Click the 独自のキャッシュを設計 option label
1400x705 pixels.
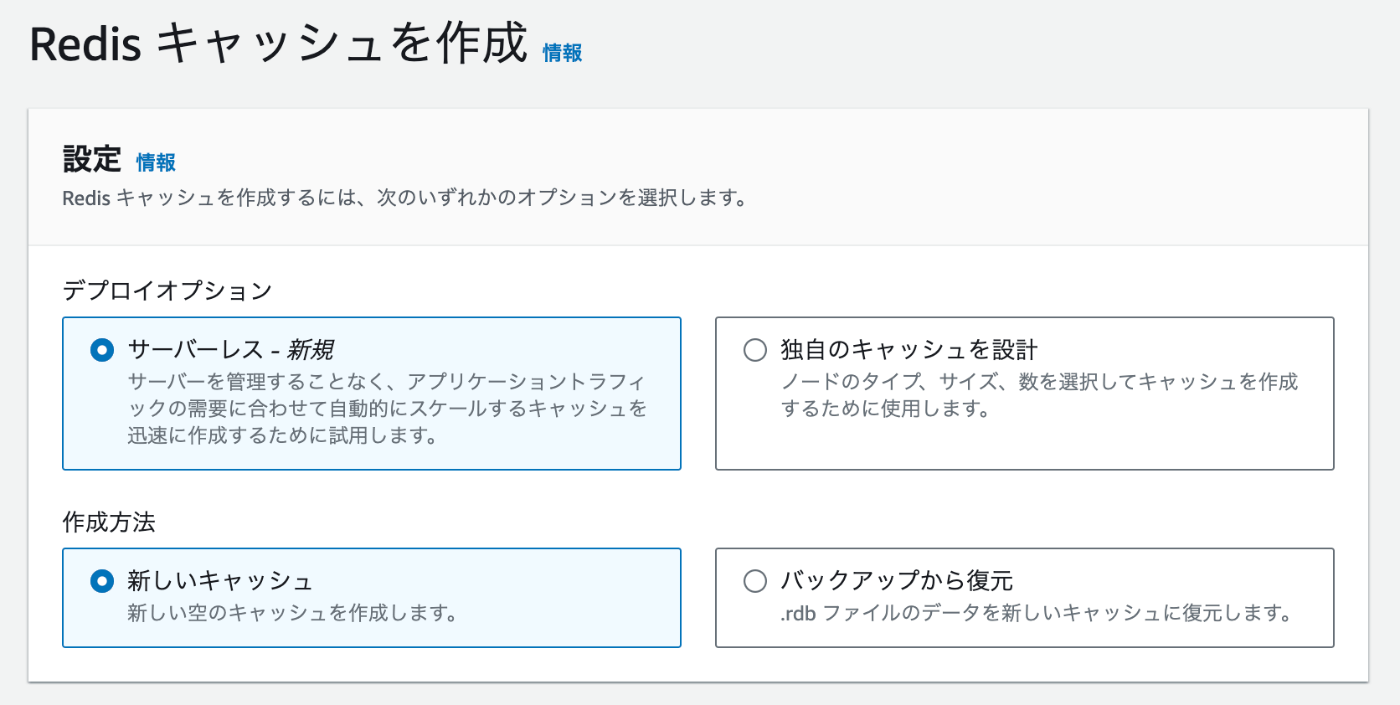click(909, 350)
